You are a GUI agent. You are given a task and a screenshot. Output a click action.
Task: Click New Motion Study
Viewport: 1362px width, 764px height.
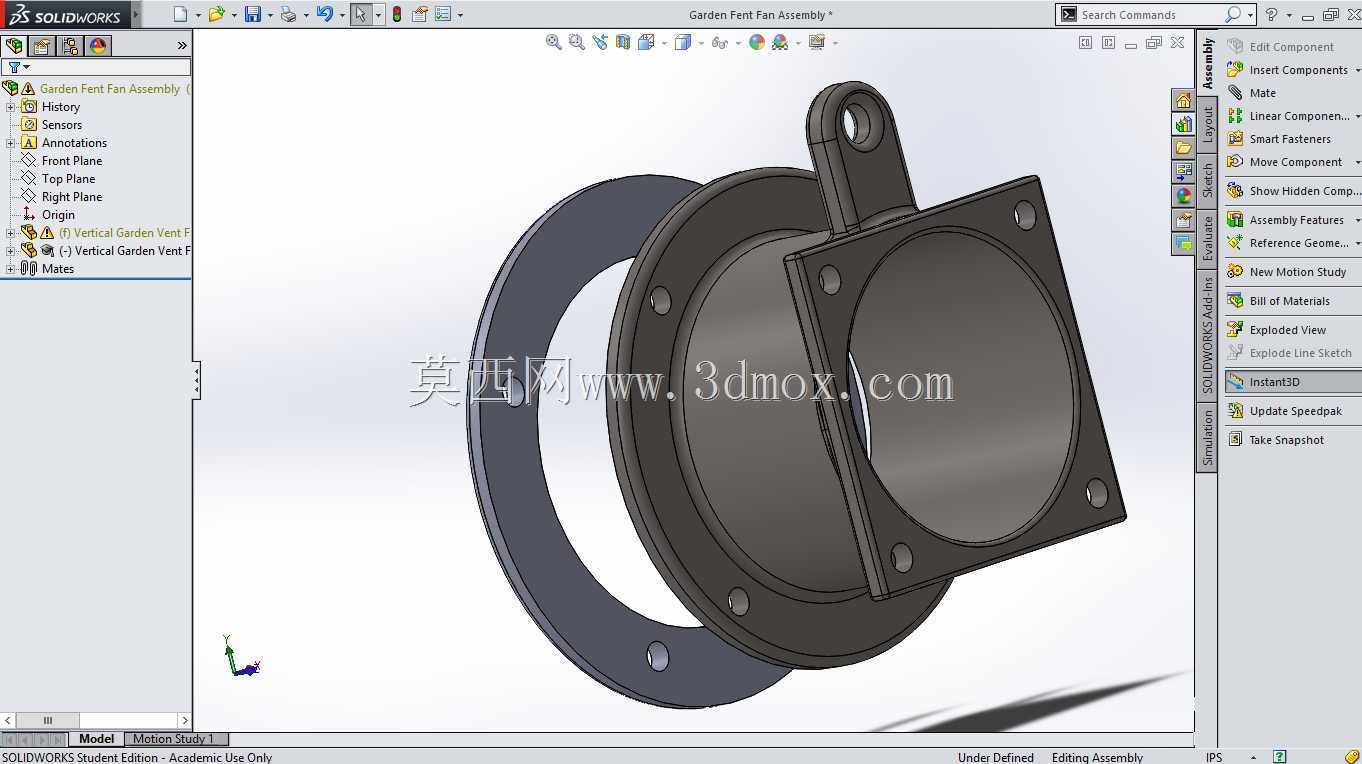click(x=1287, y=272)
